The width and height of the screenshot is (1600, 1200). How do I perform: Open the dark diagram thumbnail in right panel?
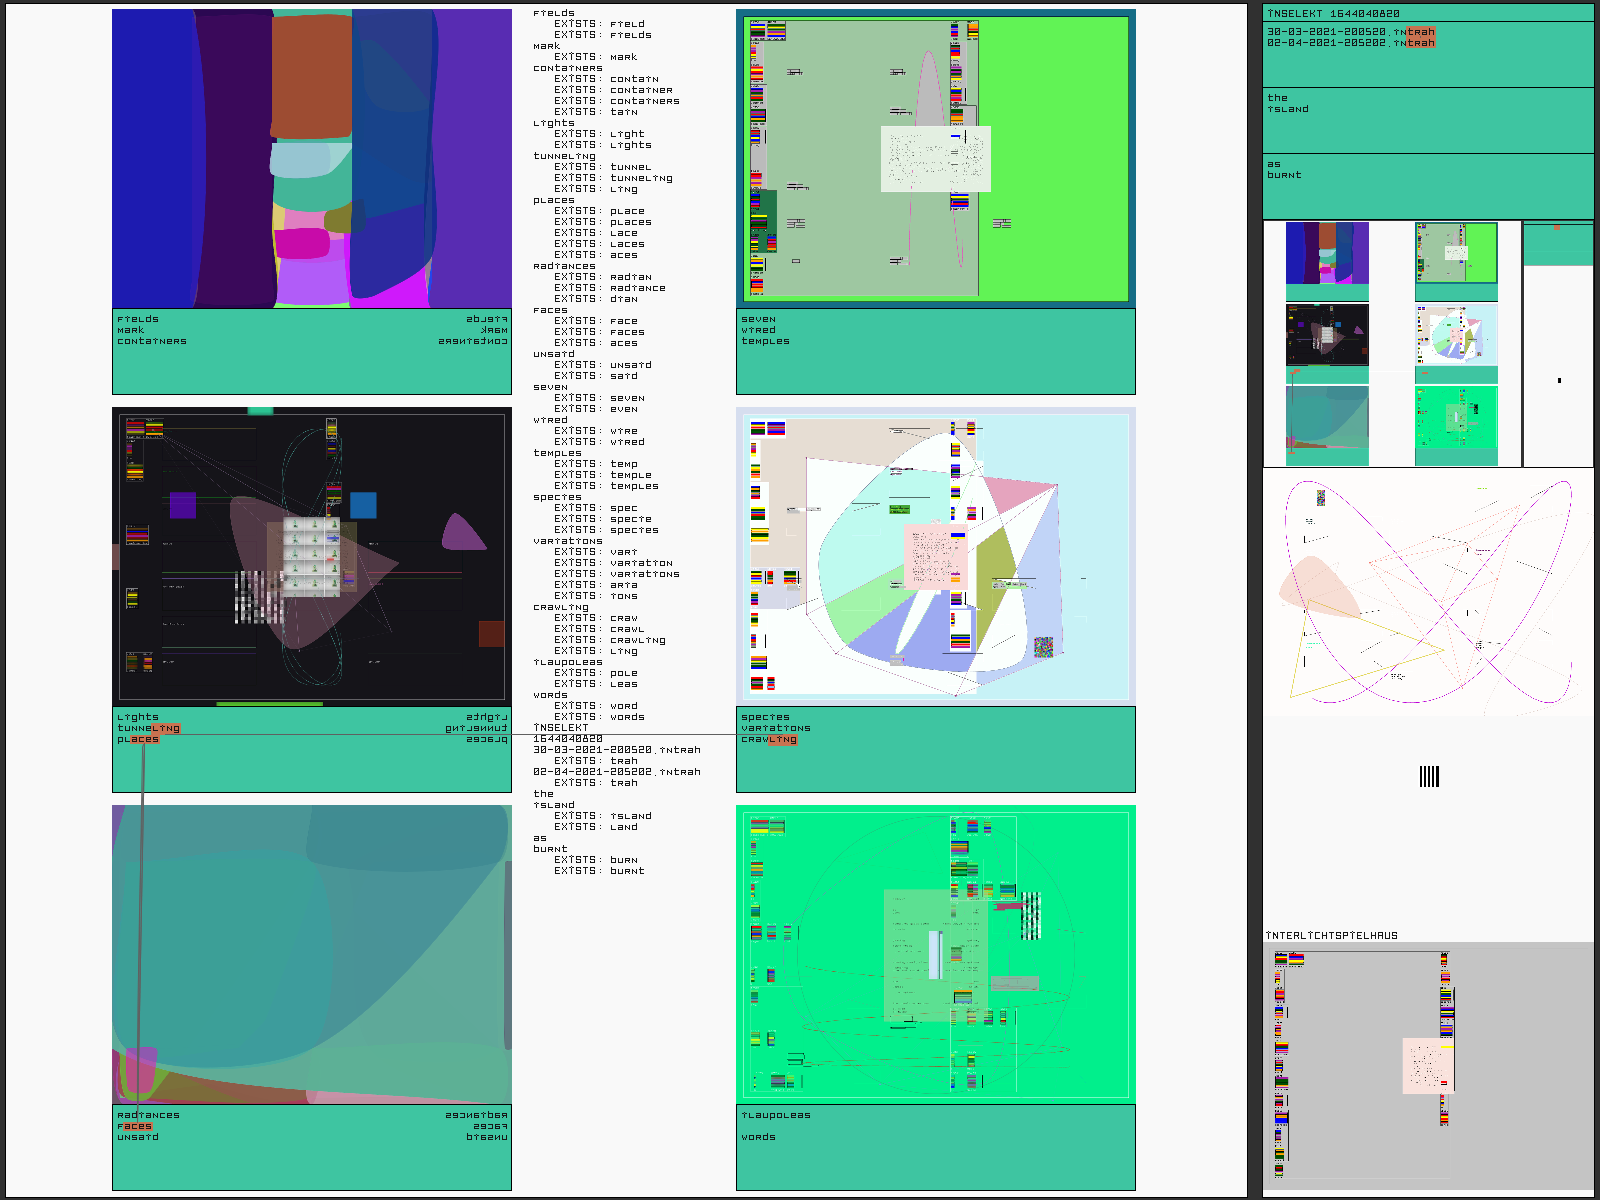tap(1326, 335)
